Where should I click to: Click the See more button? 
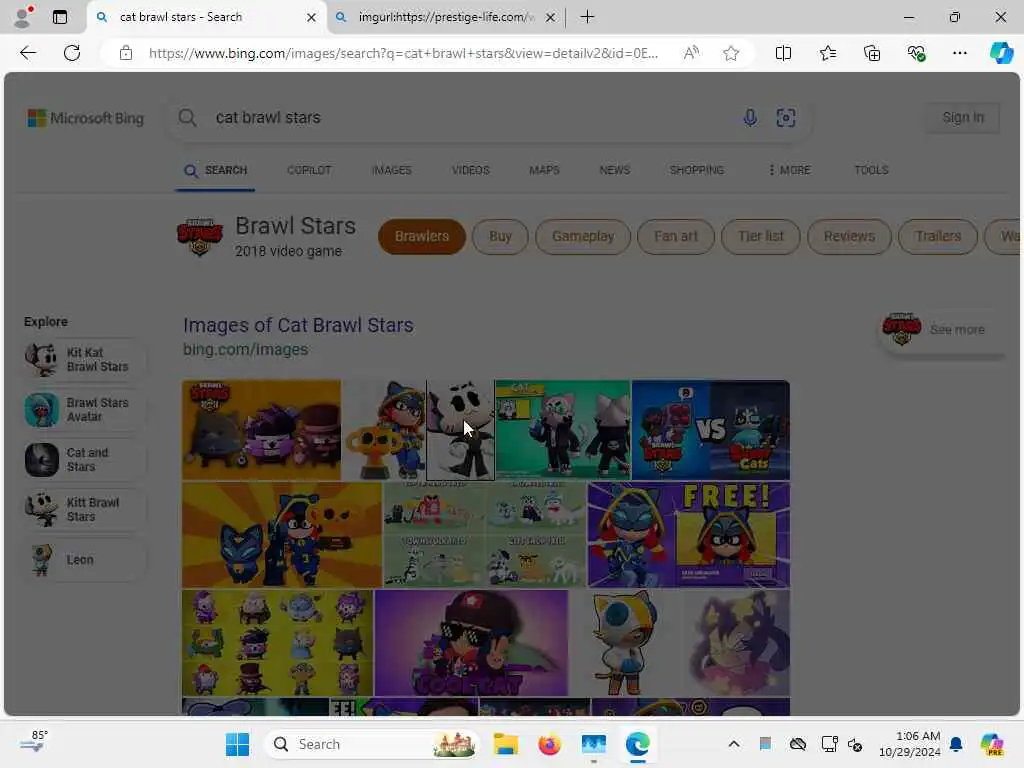(940, 330)
